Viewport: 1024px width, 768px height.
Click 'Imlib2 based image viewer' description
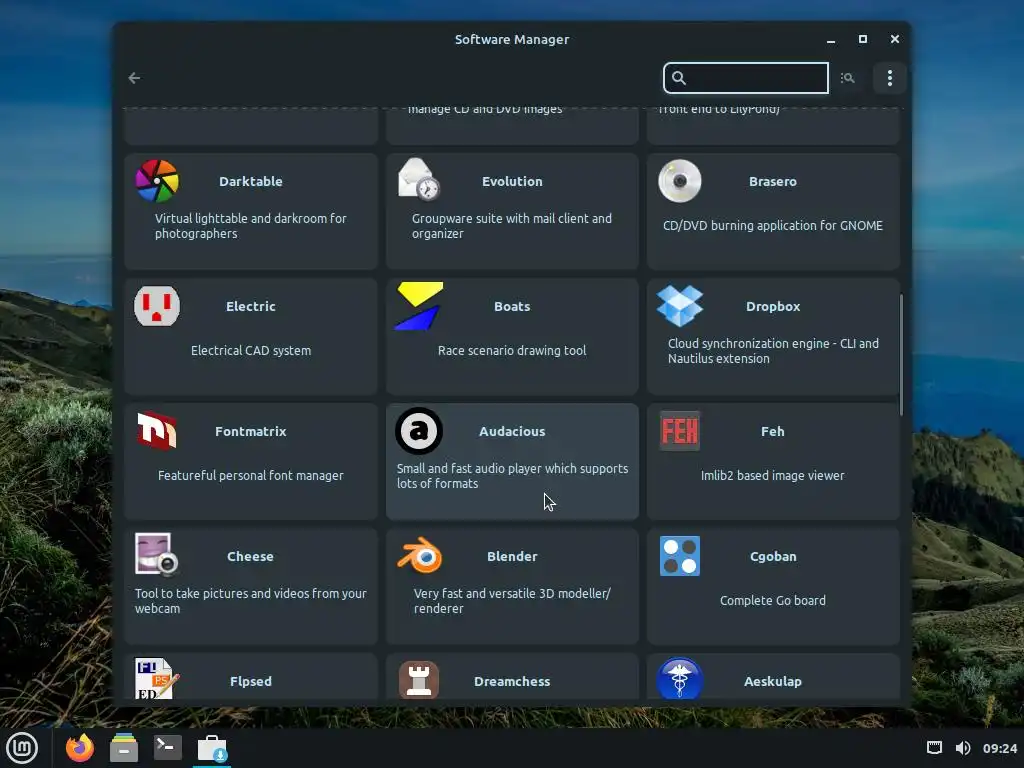(x=773, y=475)
